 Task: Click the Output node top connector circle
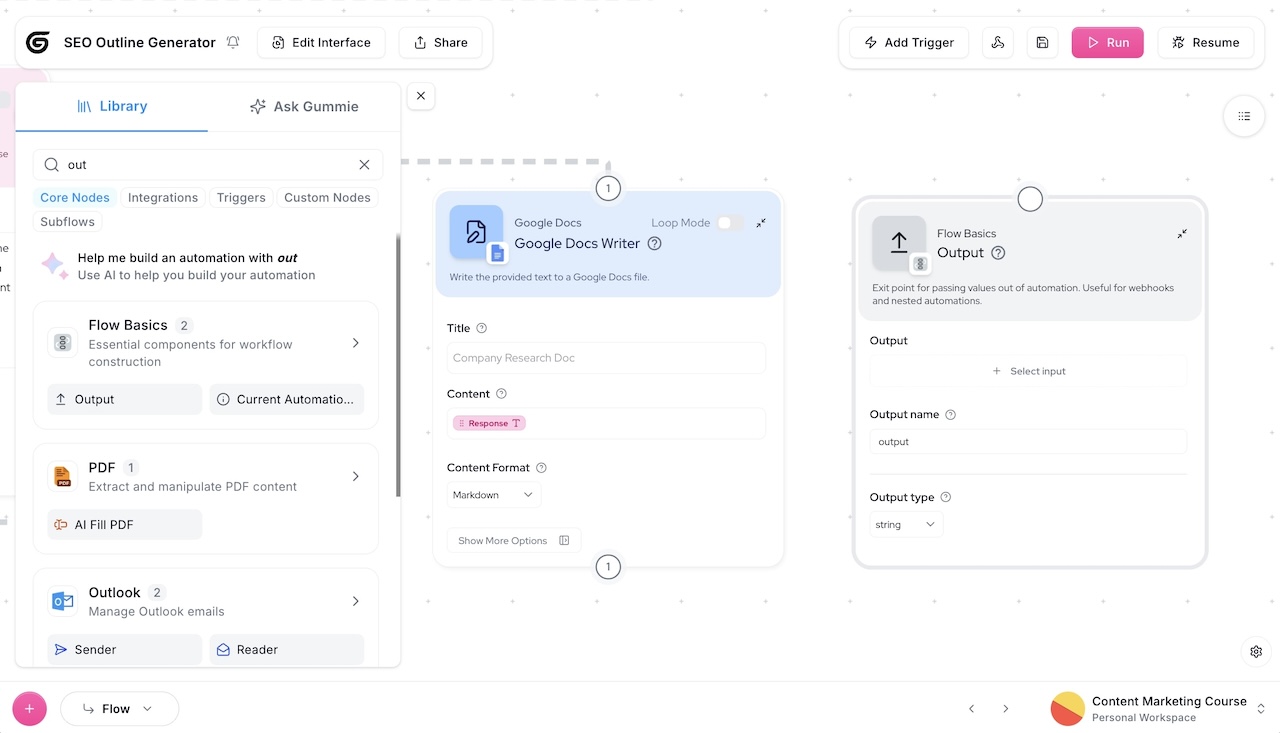point(1030,199)
